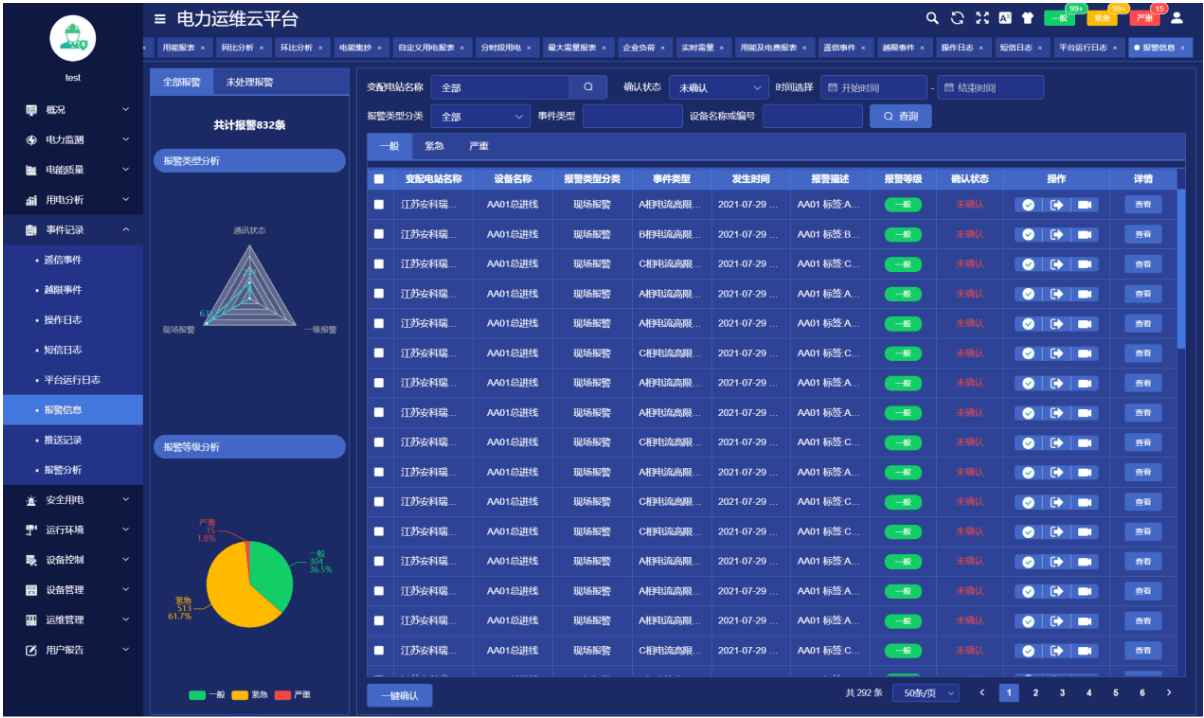This screenshot has width=1204, height=718.
Task: Confirm the B相电流高限 alarm with check icon
Action: point(1028,234)
